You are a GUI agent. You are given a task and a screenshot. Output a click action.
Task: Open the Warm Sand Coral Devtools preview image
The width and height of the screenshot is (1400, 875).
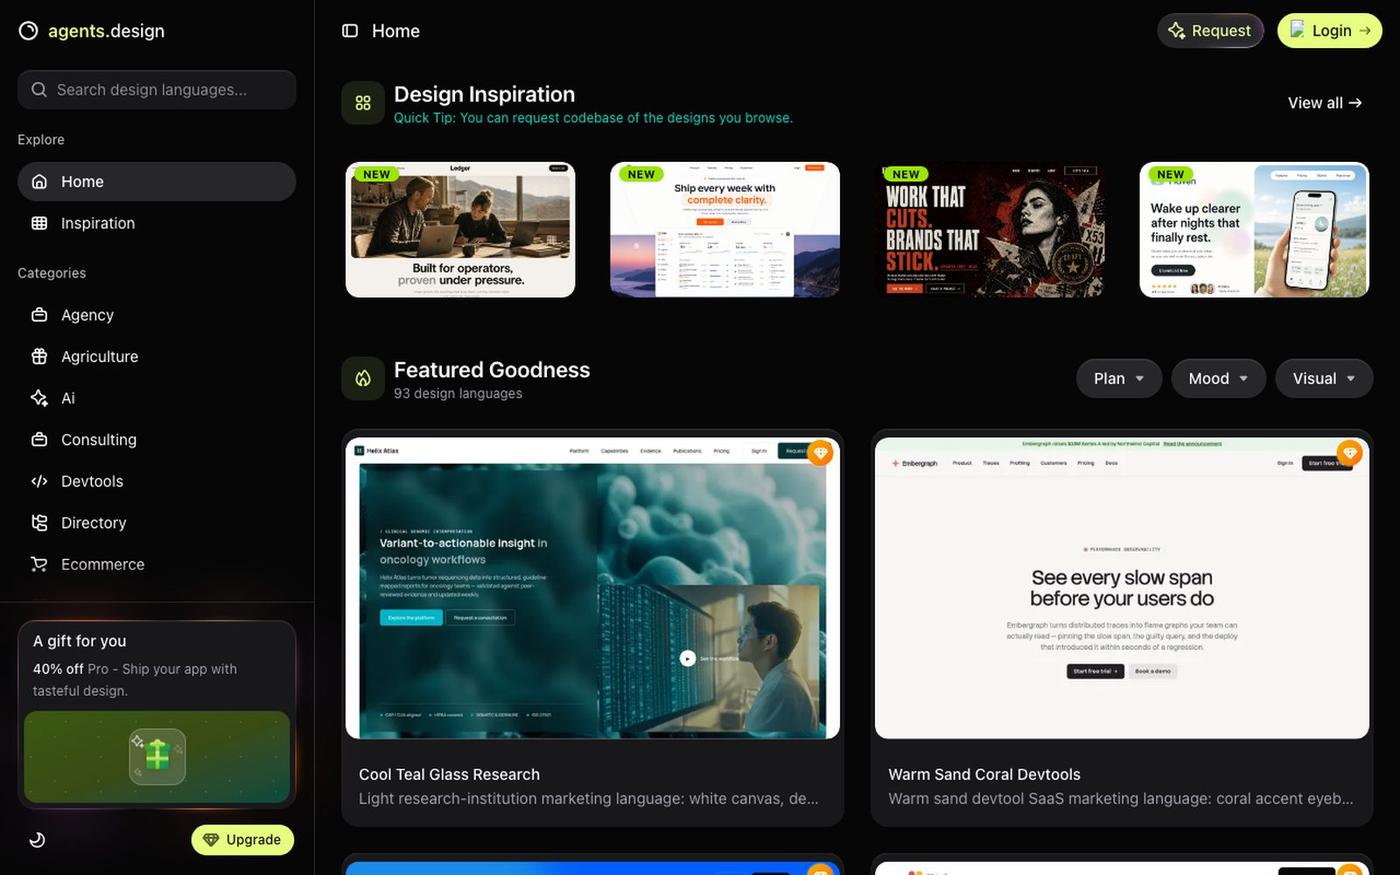(x=1122, y=588)
